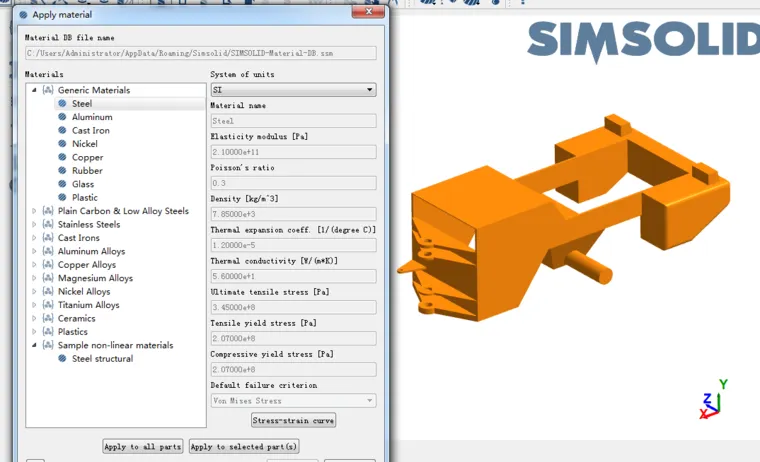
Task: Select the Cast Irons group label
Action: click(x=79, y=238)
